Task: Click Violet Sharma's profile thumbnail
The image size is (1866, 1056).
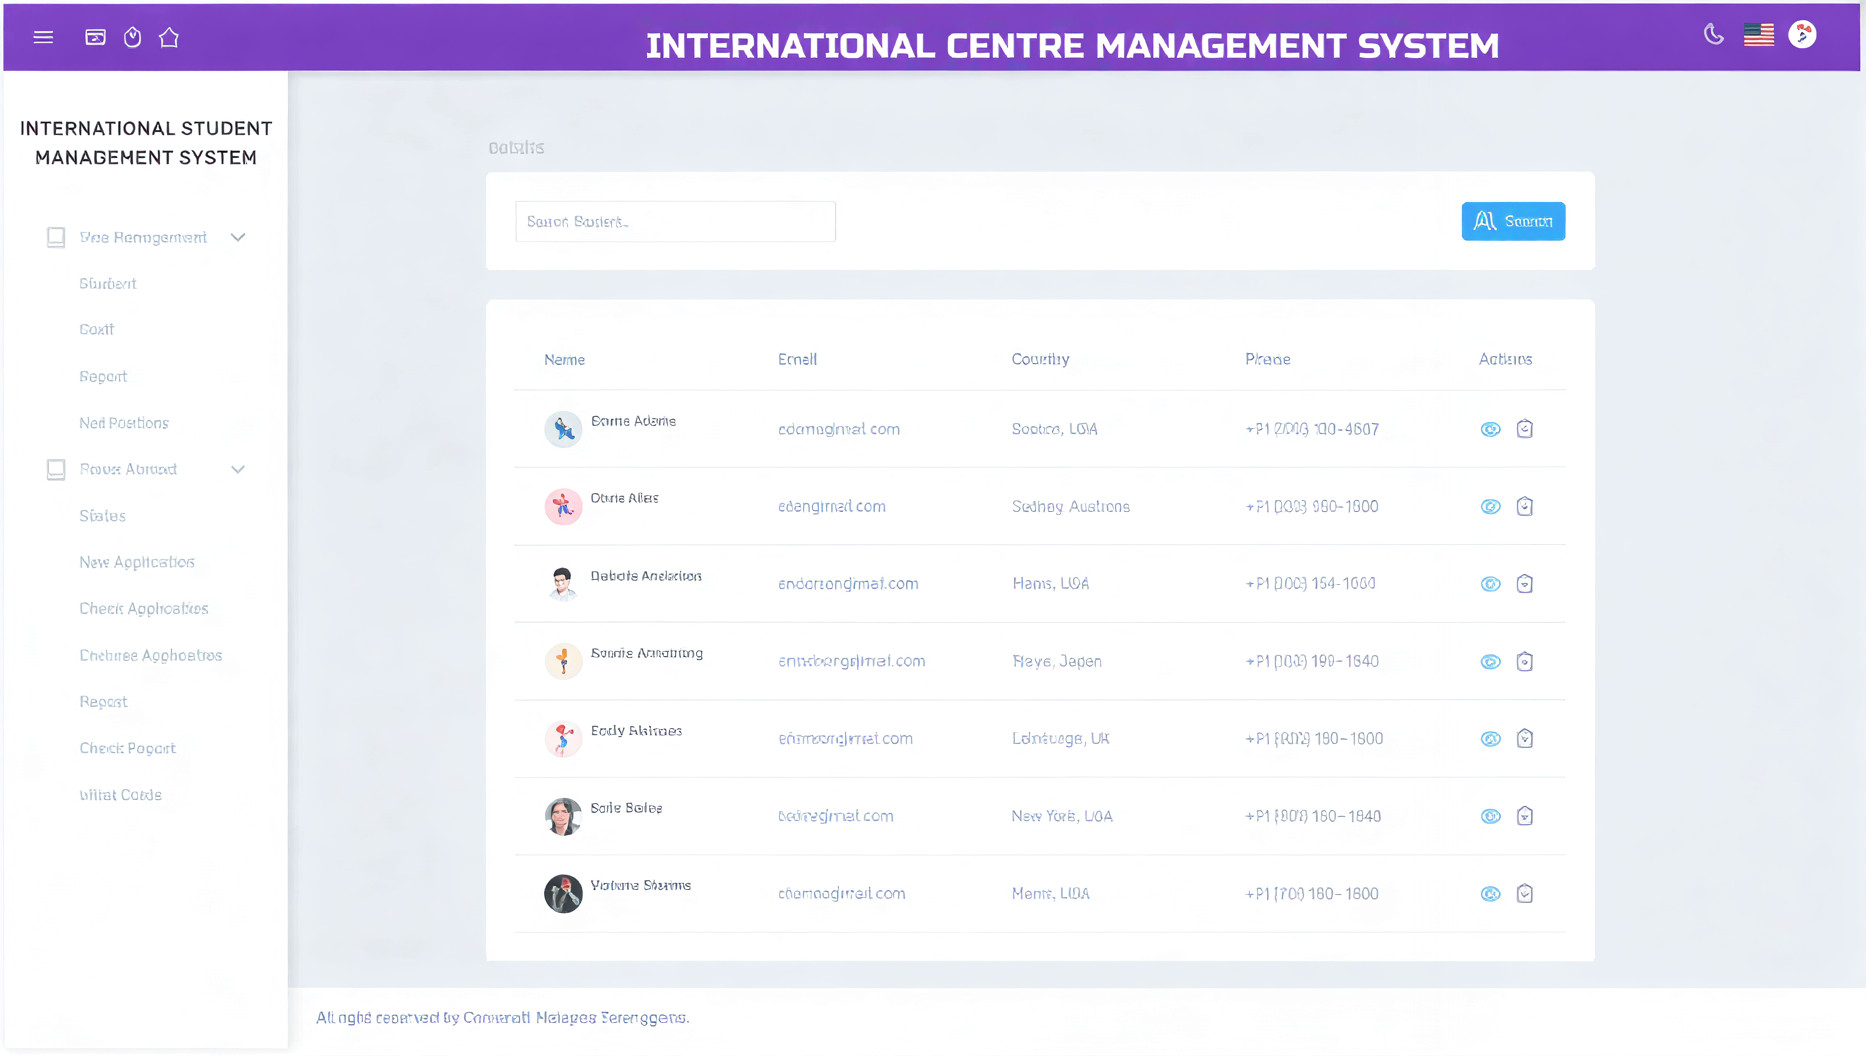Action: (563, 893)
